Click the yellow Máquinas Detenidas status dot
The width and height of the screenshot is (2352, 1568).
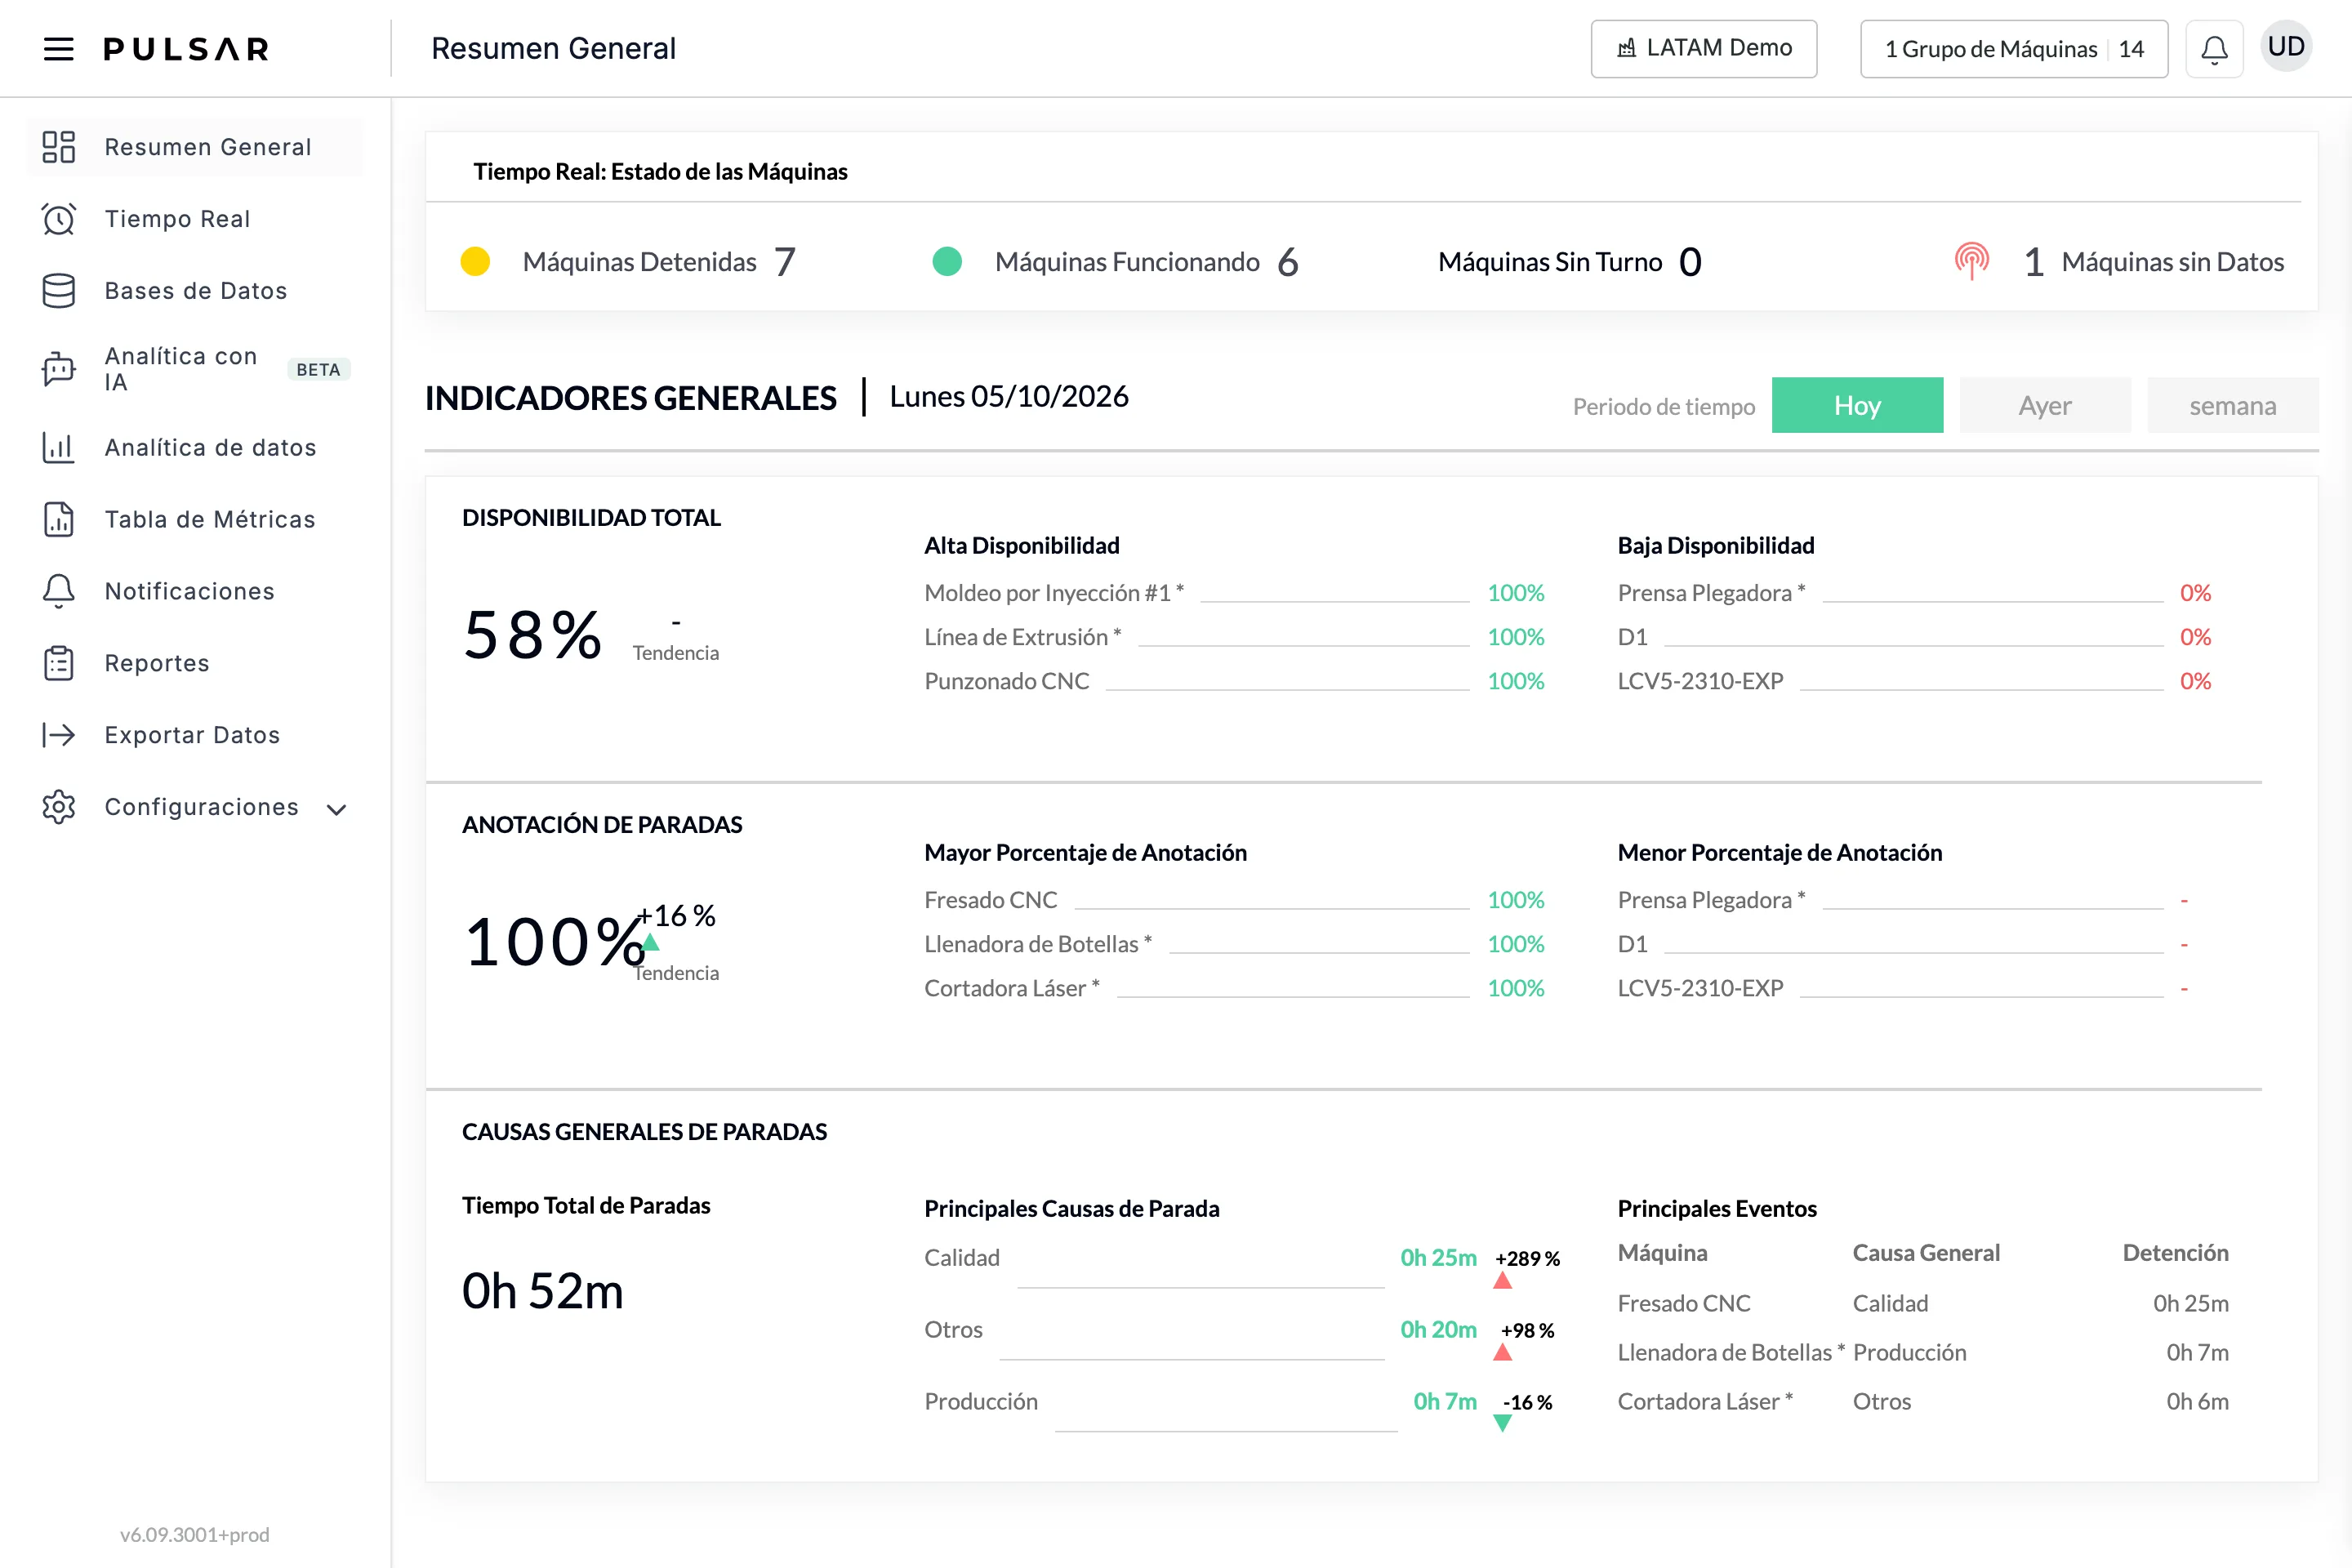(475, 261)
